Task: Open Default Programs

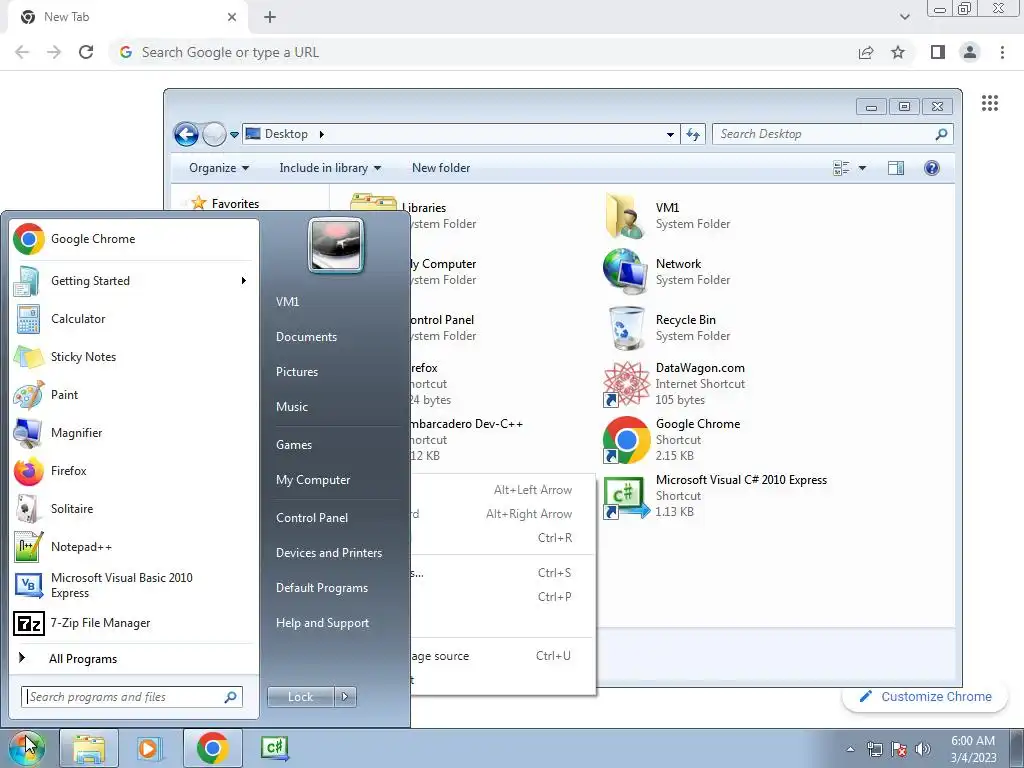Action: (x=322, y=588)
